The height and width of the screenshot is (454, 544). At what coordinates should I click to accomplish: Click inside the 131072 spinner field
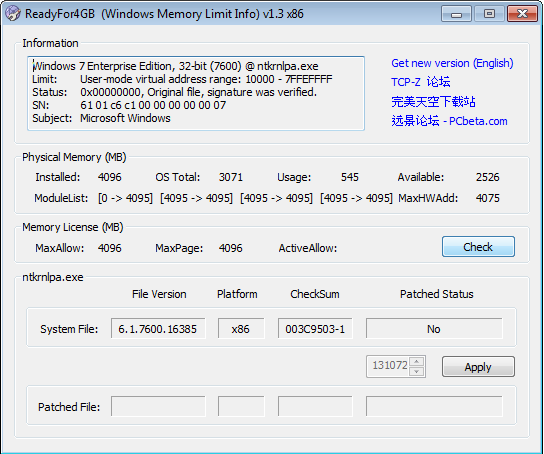pos(388,366)
